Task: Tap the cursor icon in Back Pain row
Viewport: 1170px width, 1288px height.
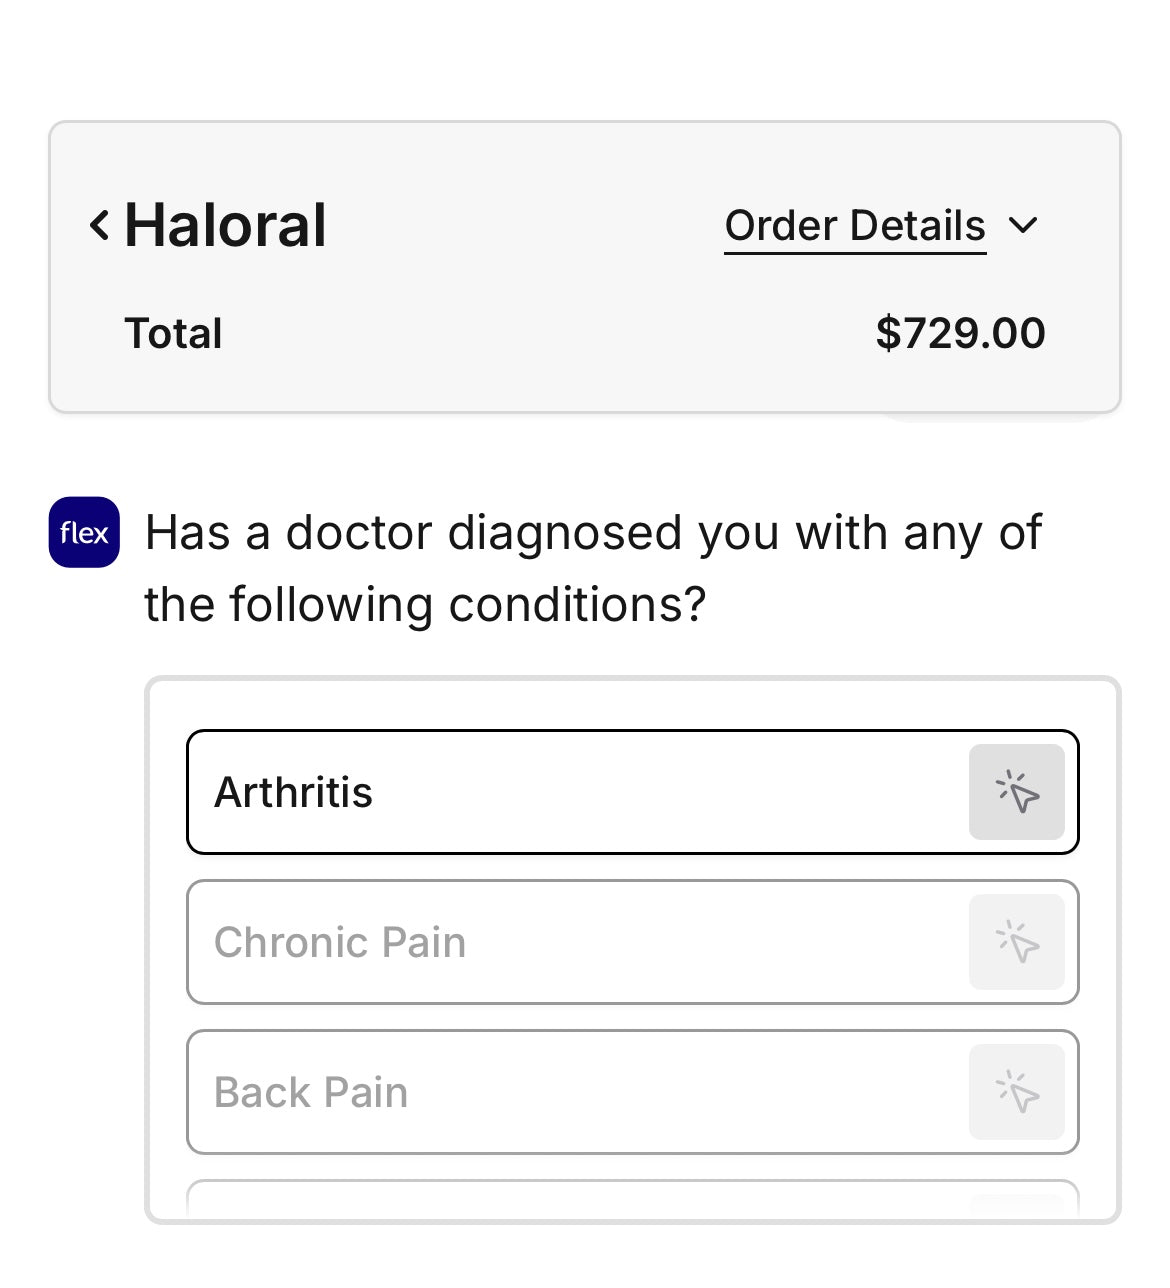Action: pos(1017,1092)
